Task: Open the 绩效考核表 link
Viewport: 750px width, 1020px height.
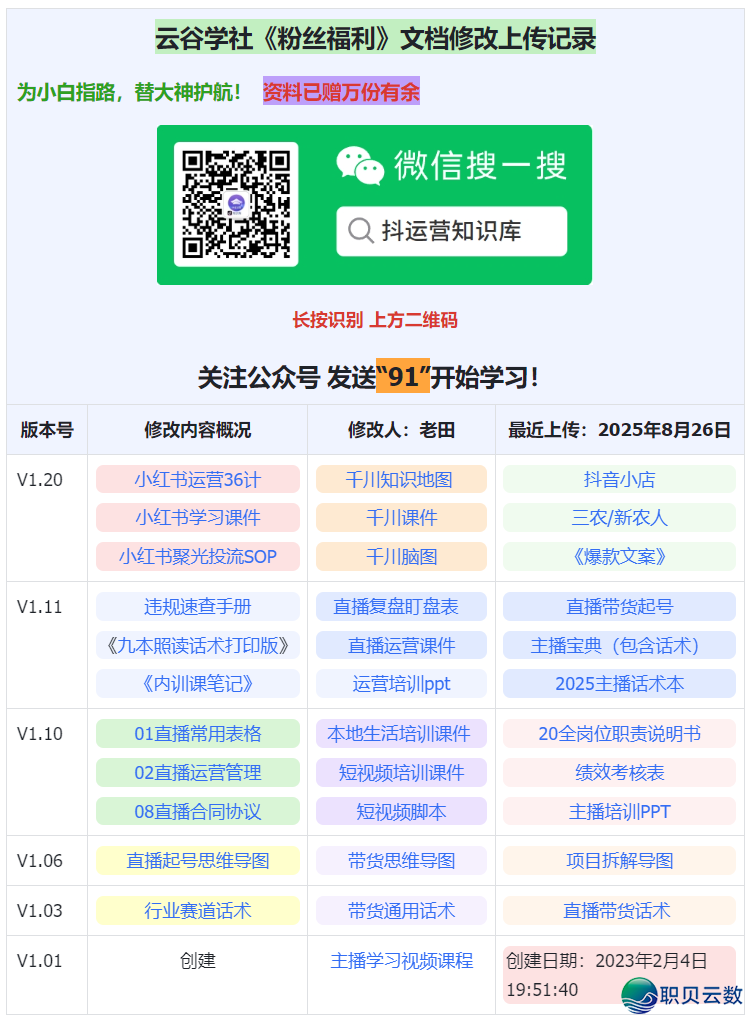Action: point(619,772)
